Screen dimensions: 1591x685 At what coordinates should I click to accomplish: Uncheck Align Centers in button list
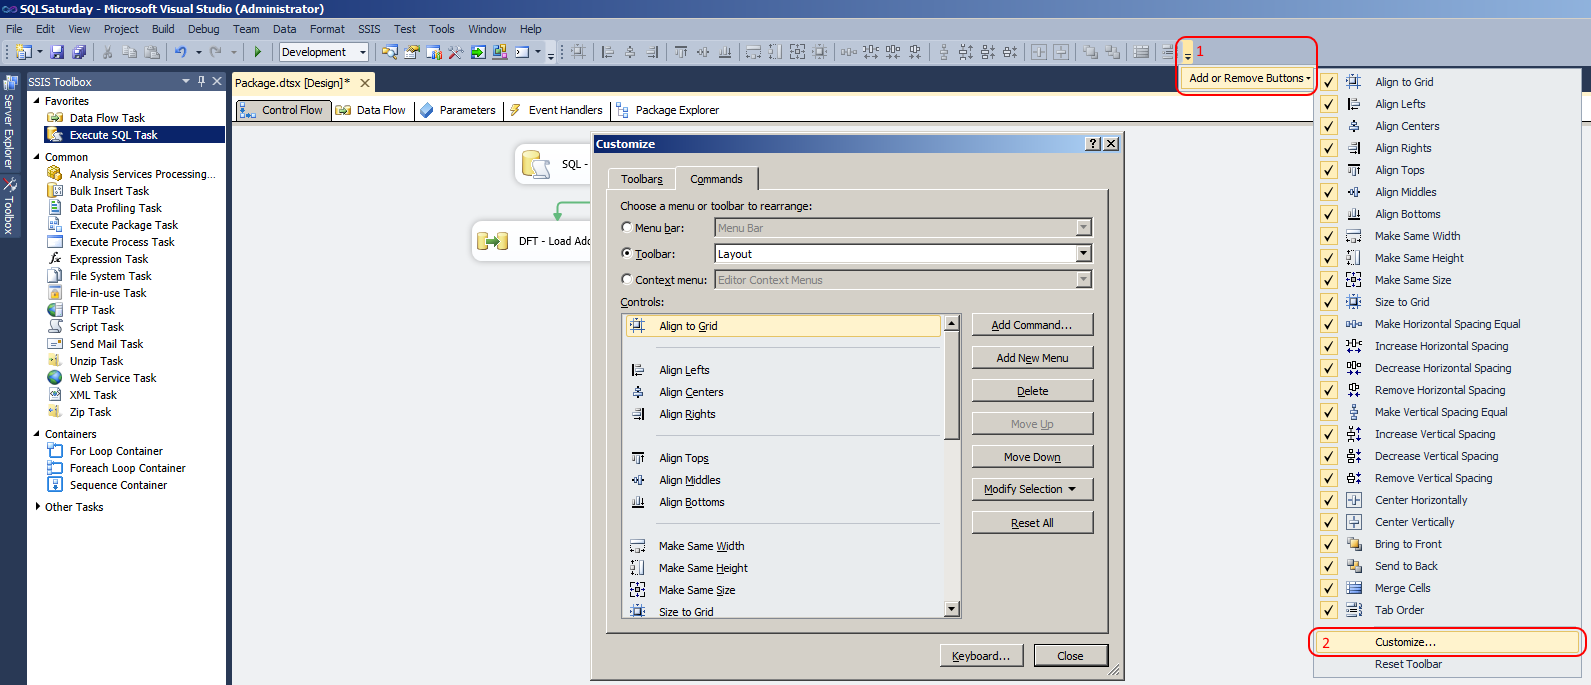point(1329,126)
